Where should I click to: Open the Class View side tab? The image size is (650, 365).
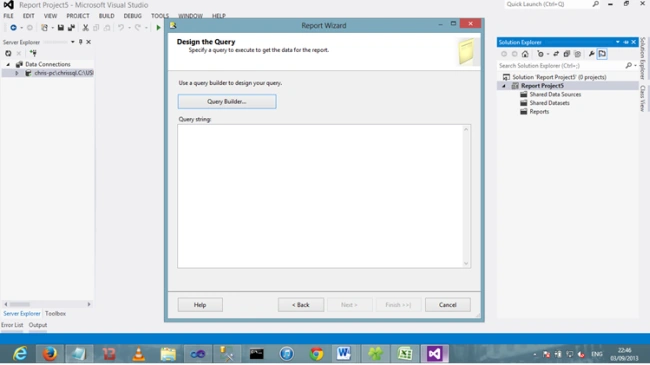pos(643,98)
